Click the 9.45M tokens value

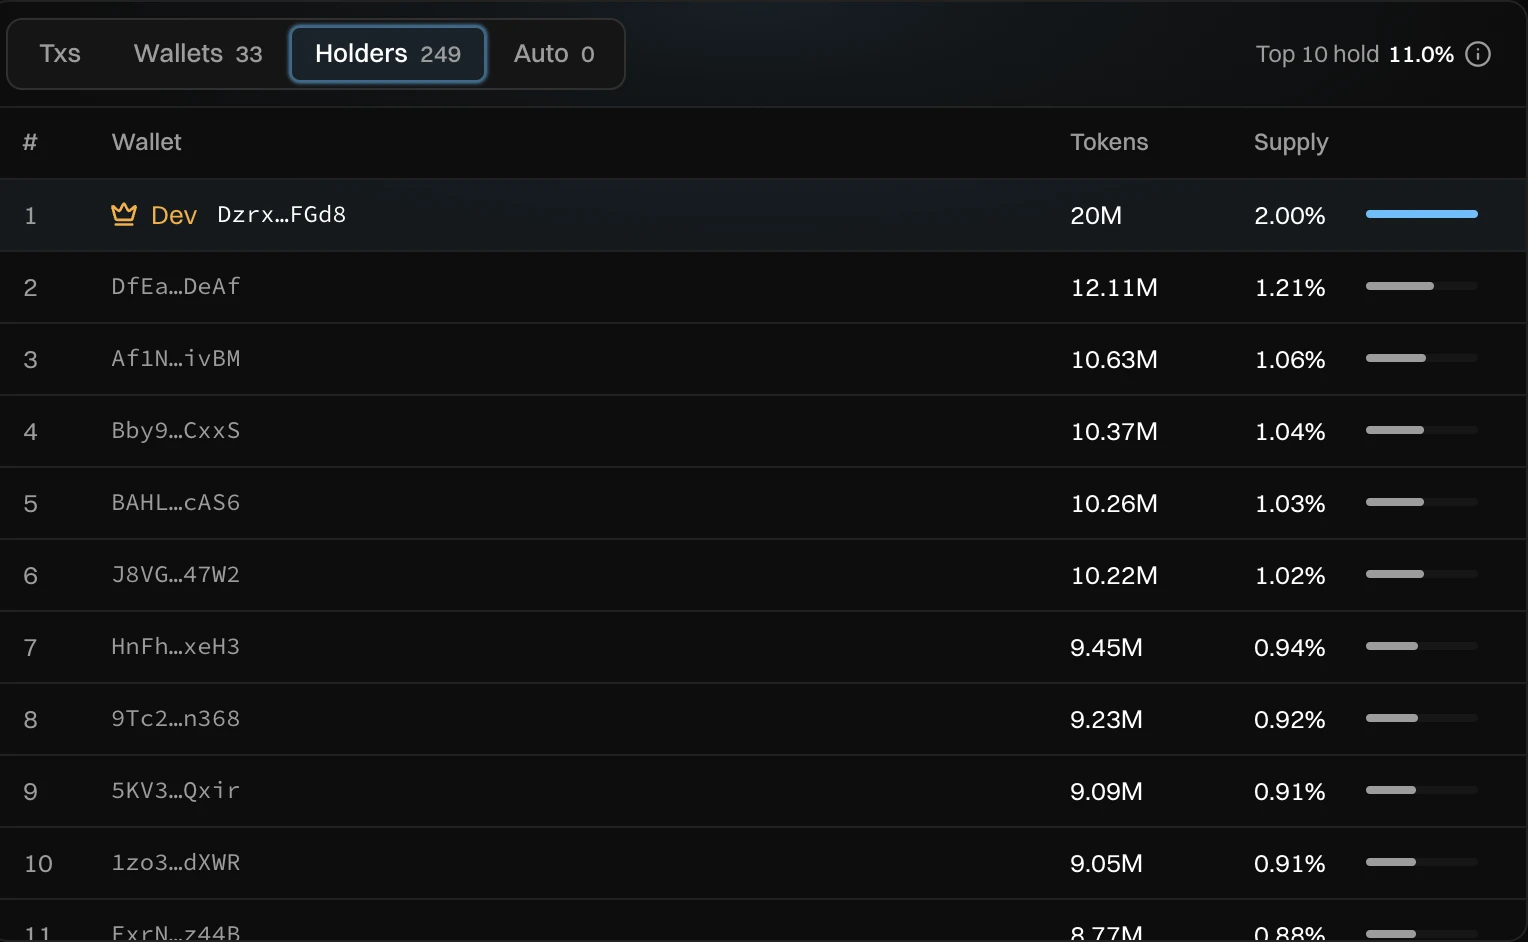(x=1106, y=647)
